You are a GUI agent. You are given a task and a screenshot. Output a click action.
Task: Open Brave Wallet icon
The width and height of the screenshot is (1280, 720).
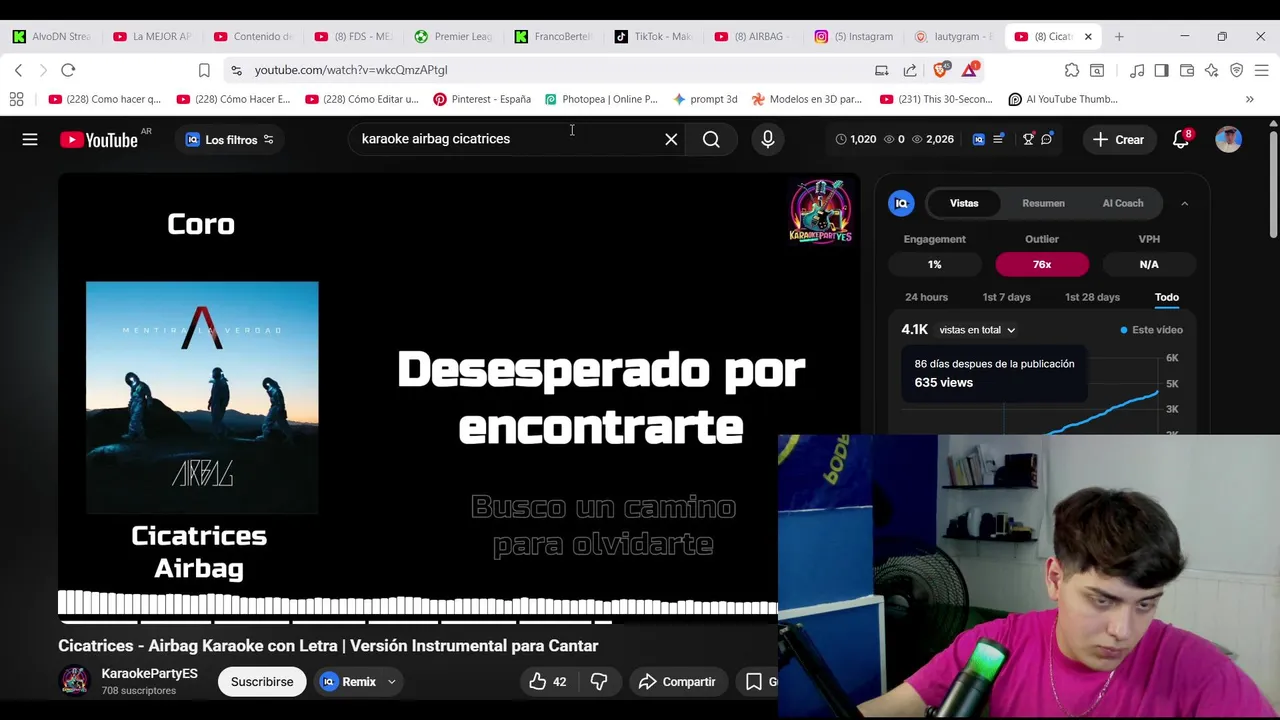pyautogui.click(x=1187, y=70)
